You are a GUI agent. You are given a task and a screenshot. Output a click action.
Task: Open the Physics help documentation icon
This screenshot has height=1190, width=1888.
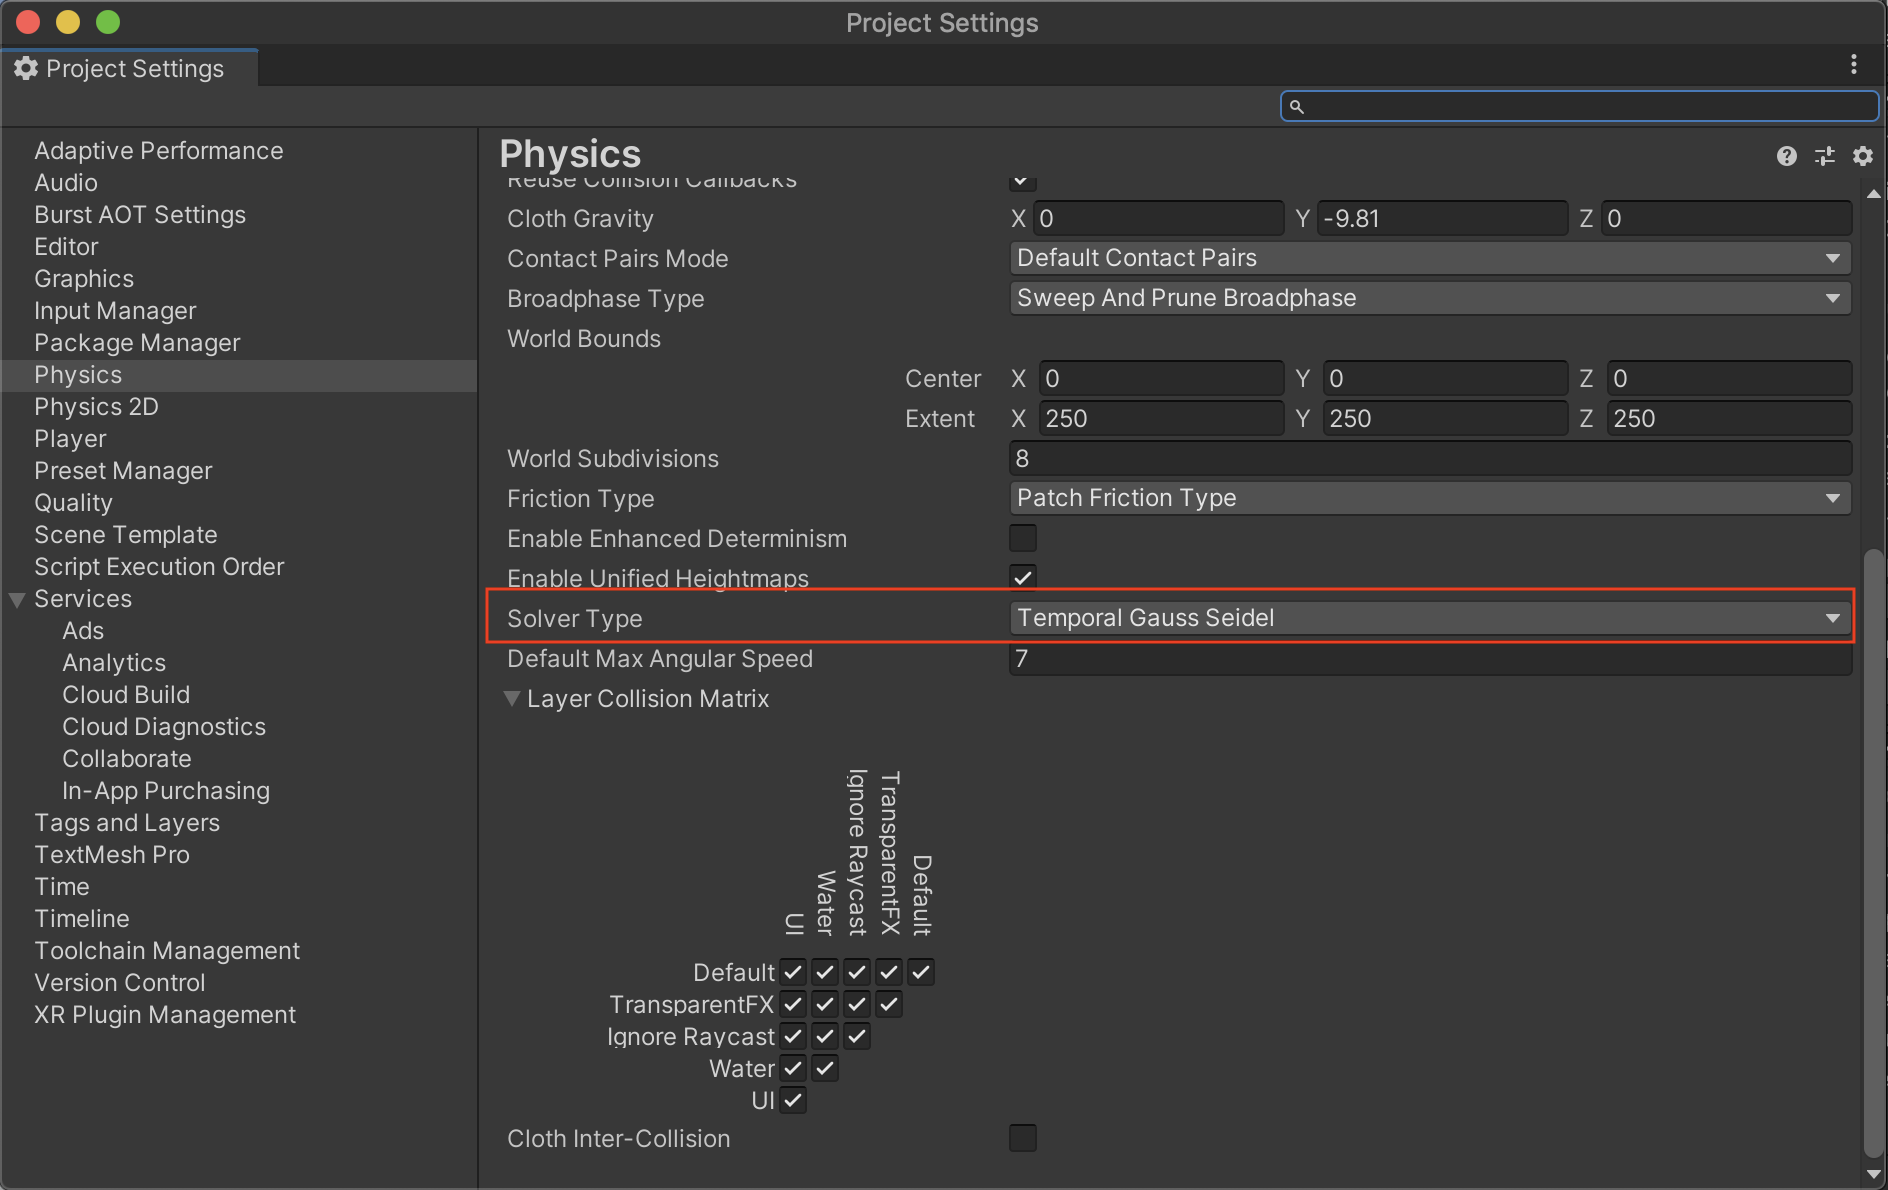1786,156
